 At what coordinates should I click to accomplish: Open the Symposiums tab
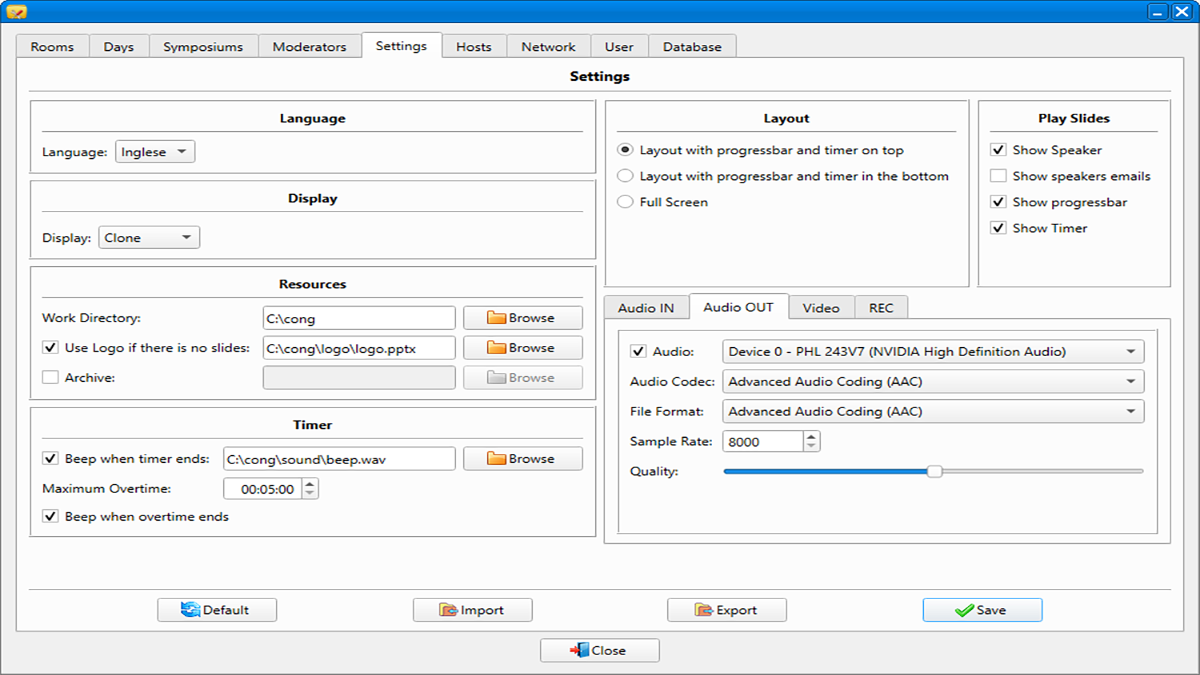tap(203, 47)
